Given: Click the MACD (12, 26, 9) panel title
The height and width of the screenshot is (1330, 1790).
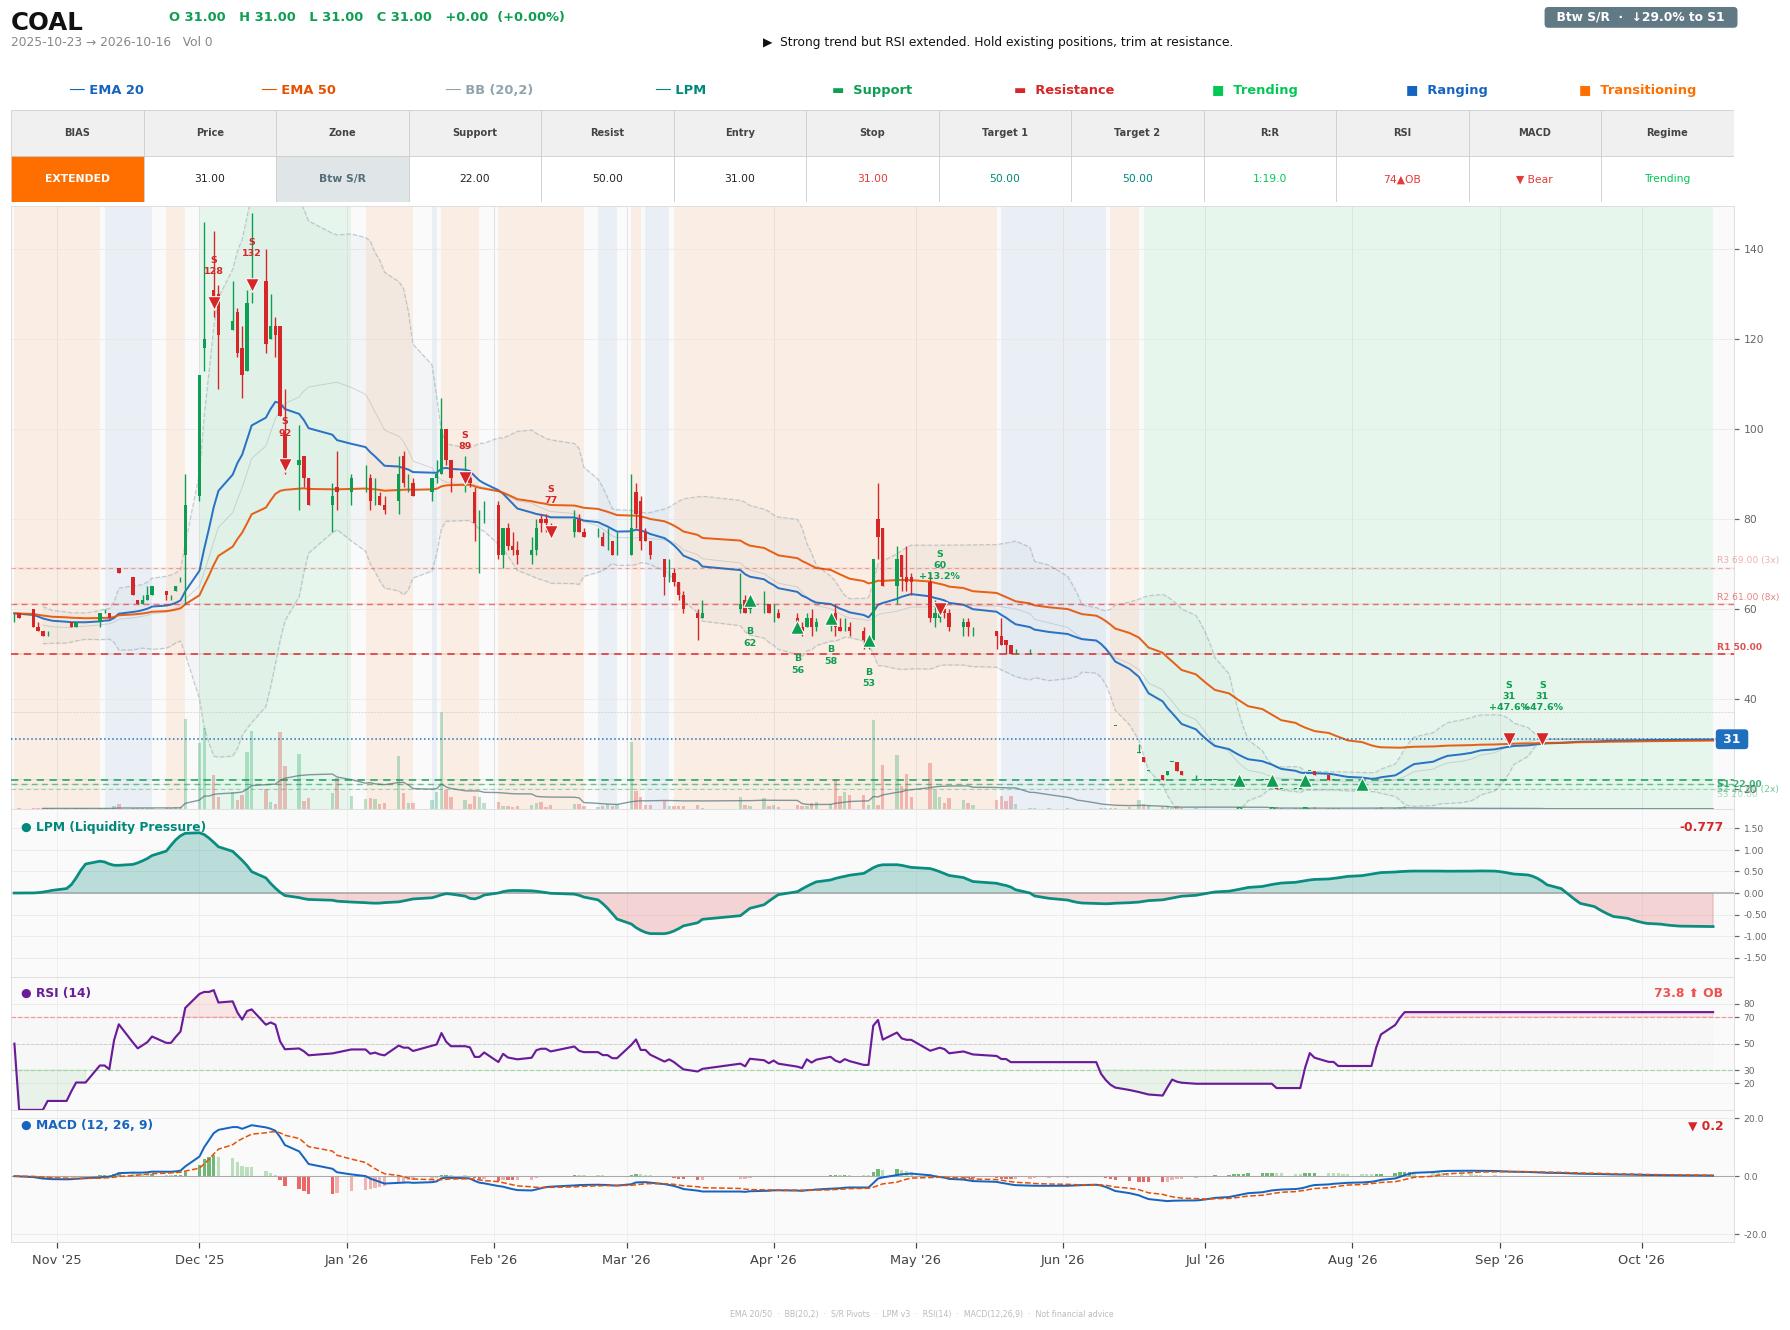Looking at the screenshot, I should pyautogui.click(x=87, y=1125).
